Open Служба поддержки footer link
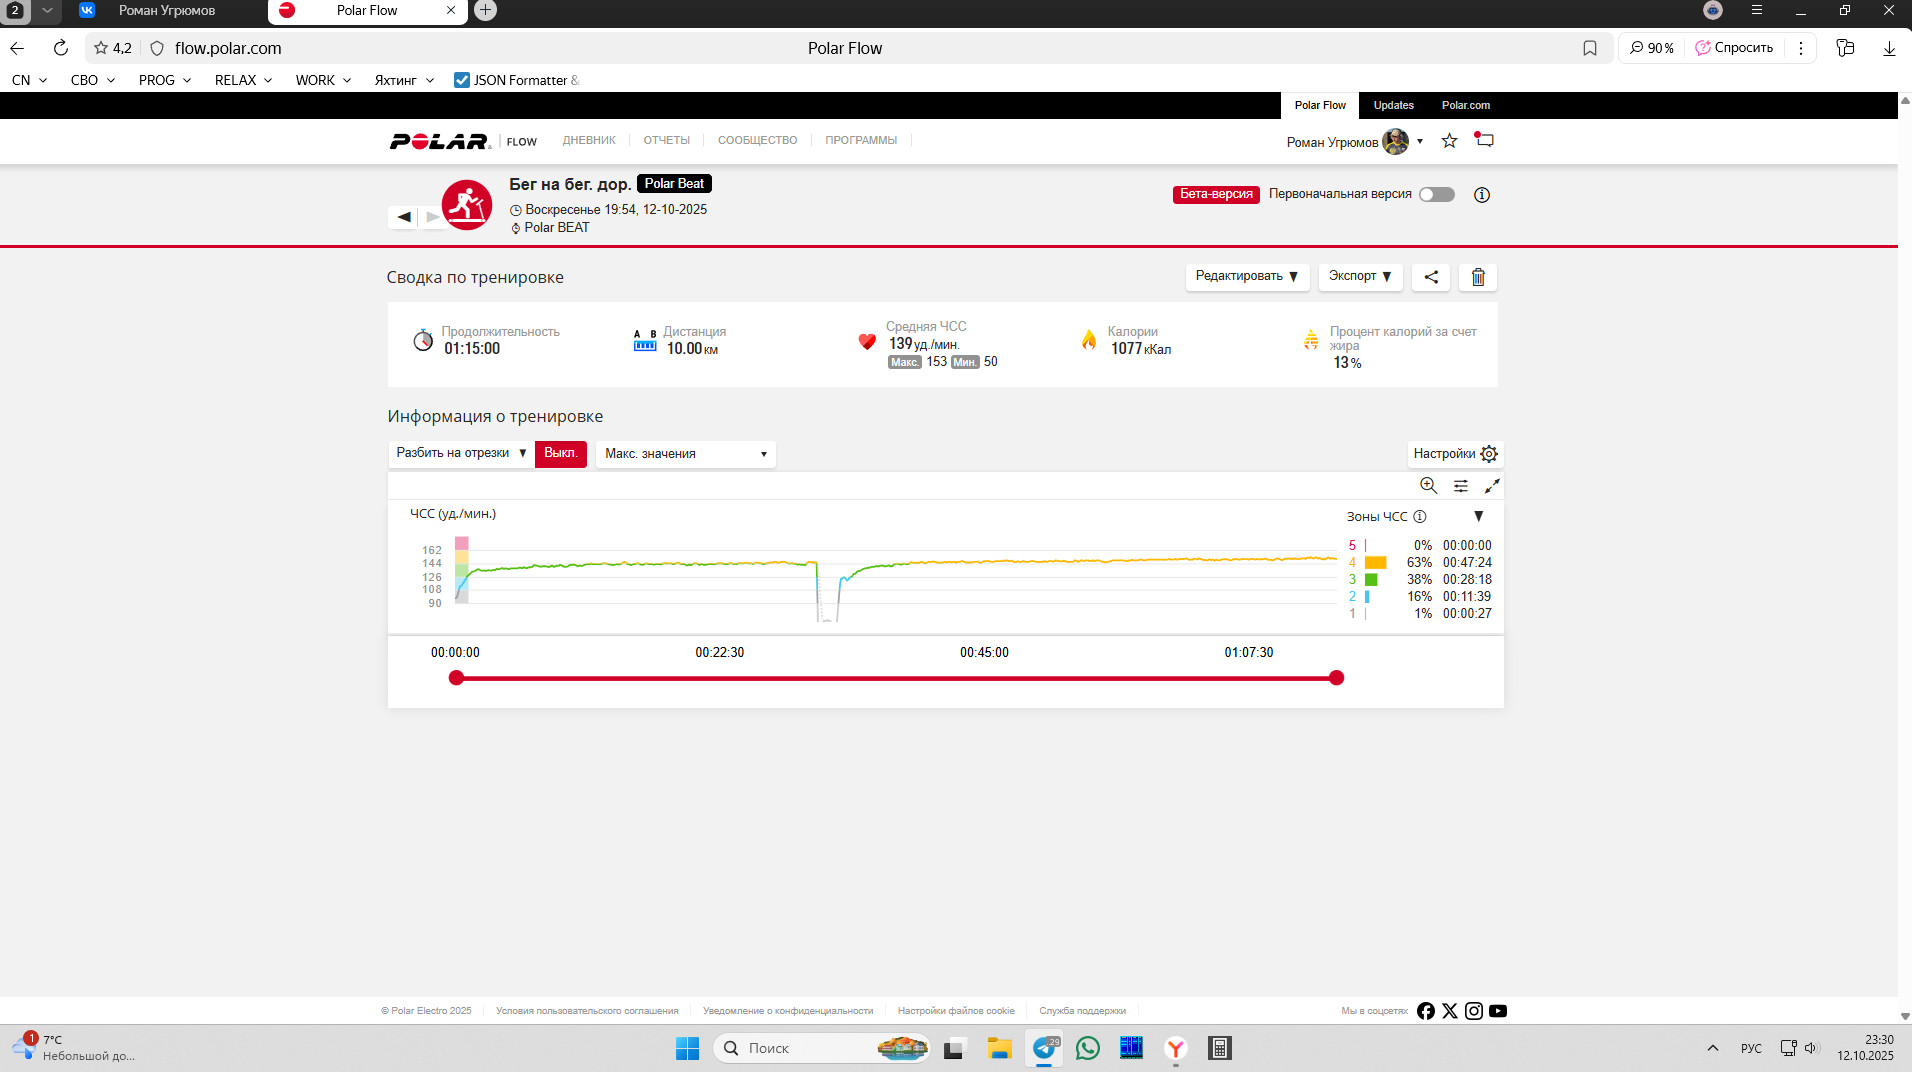This screenshot has height=1072, width=1912. coord(1082,1011)
